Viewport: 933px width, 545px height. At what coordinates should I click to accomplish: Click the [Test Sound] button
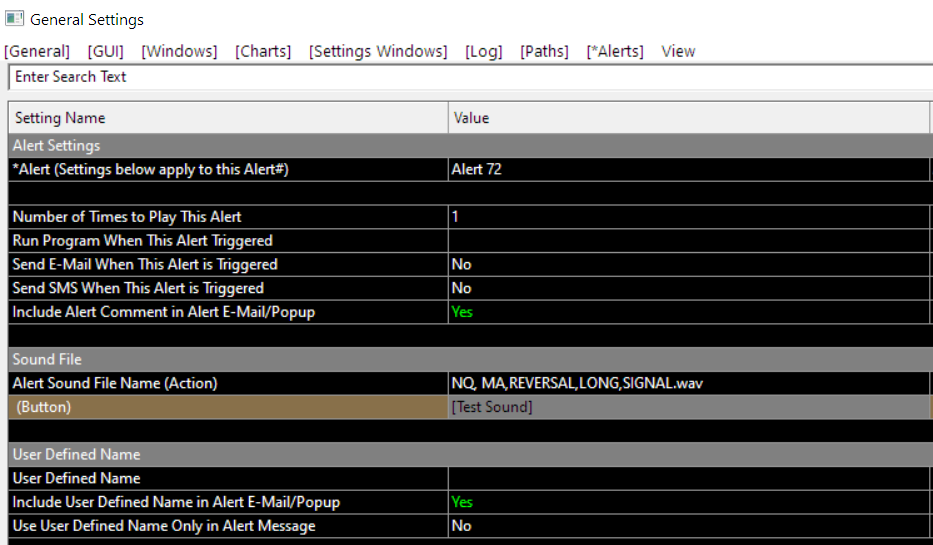tap(688, 407)
